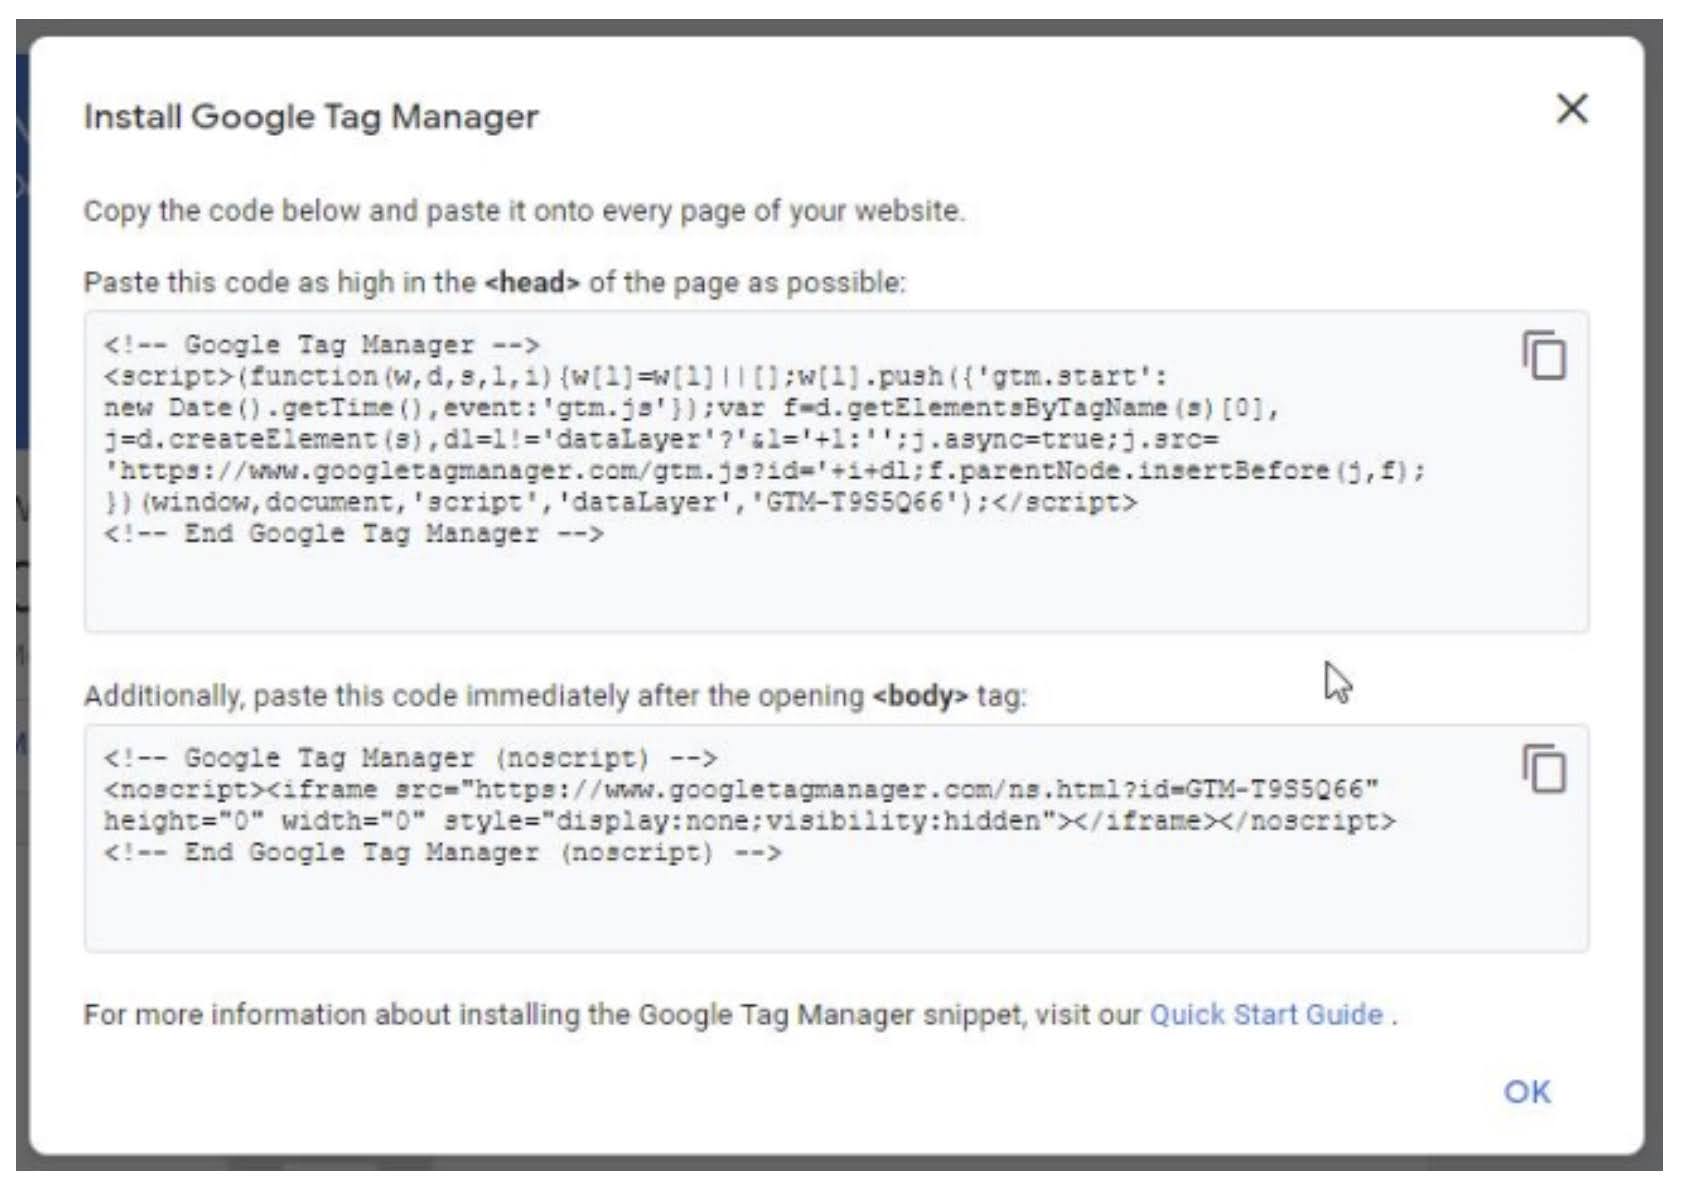Click the '<!-- End Google Tag Manager -->' comment line
The height and width of the screenshot is (1184, 1682).
[353, 534]
